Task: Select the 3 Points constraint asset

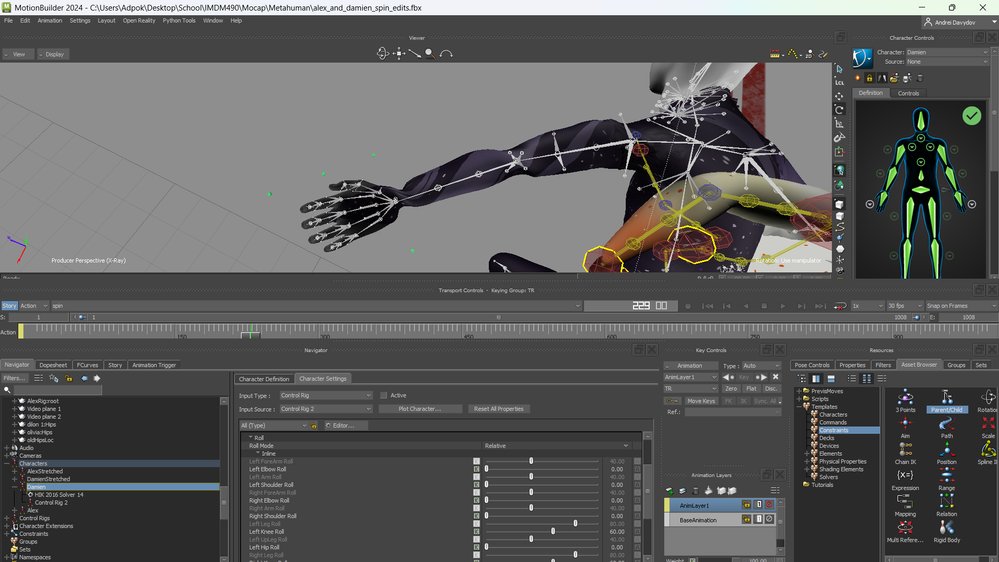Action: point(905,401)
